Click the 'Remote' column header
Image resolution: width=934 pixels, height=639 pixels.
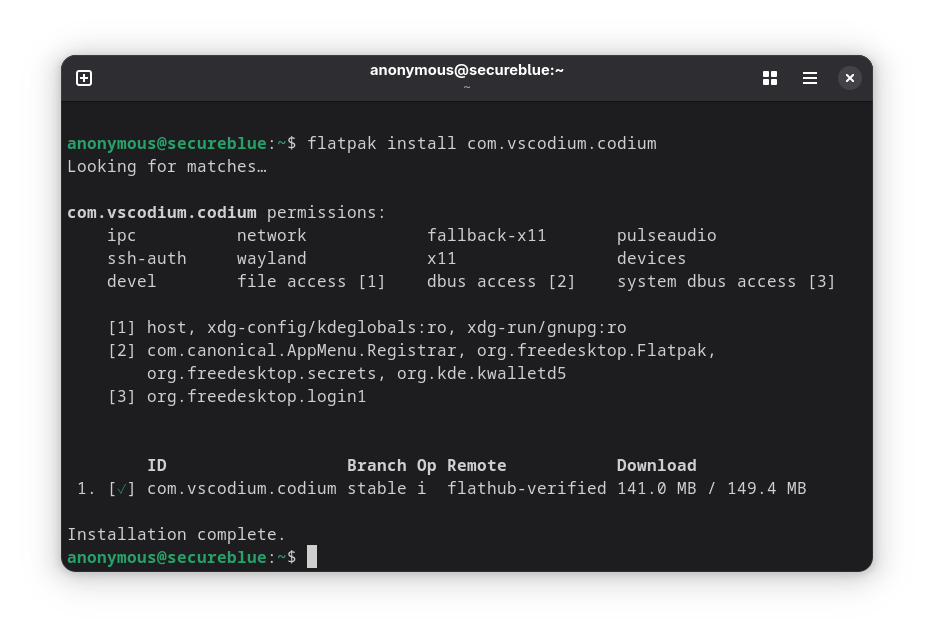(x=477, y=466)
